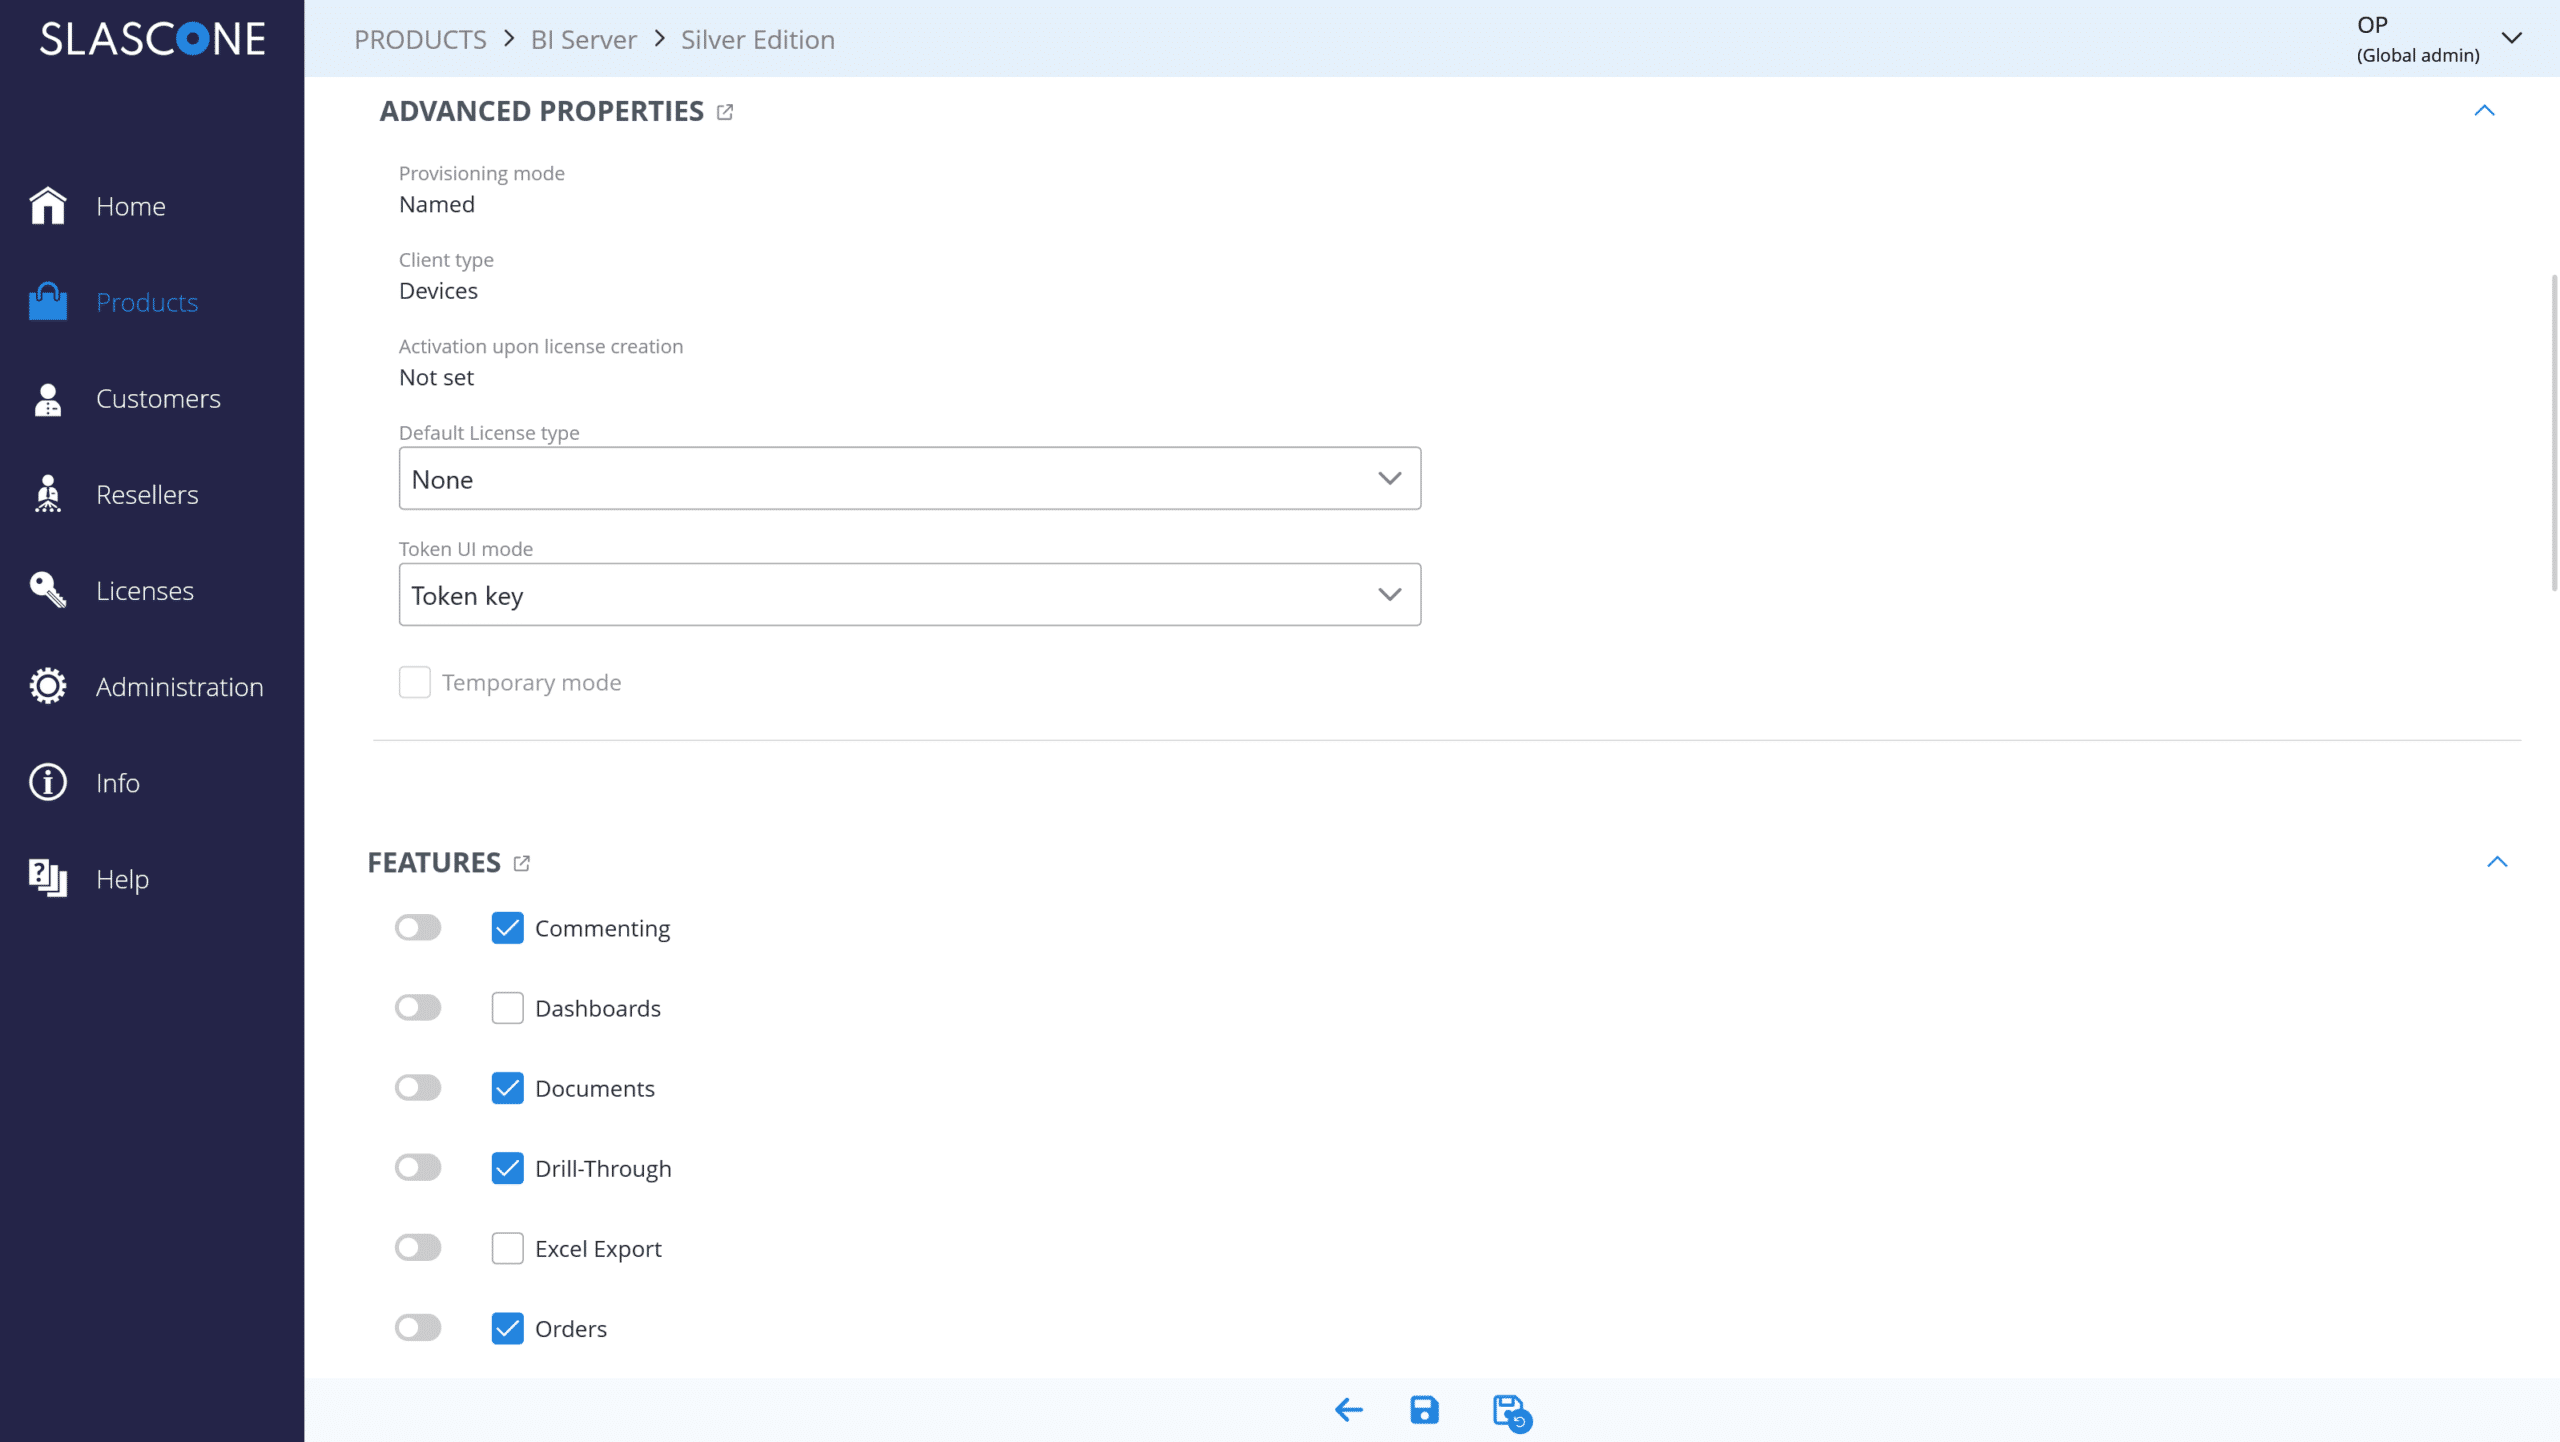The height and width of the screenshot is (1442, 2560).
Task: Click the save floppy disk icon
Action: (1424, 1410)
